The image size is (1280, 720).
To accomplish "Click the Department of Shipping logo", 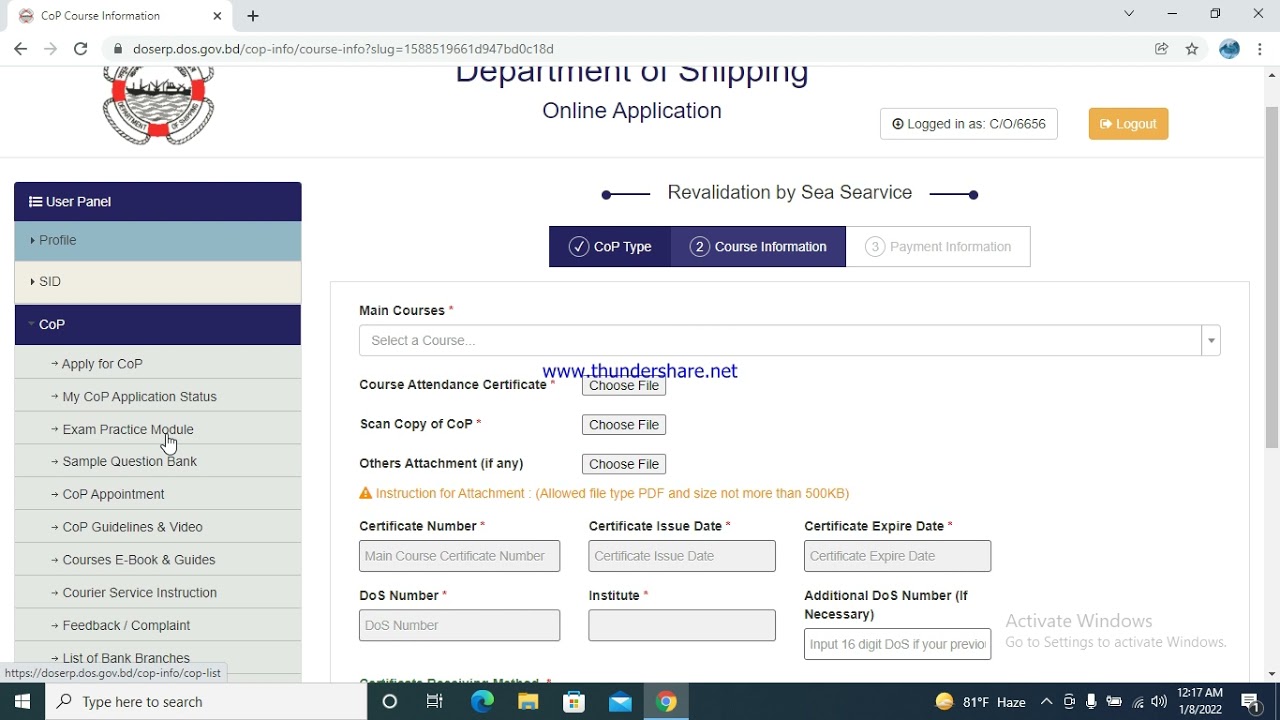I will click(x=158, y=105).
